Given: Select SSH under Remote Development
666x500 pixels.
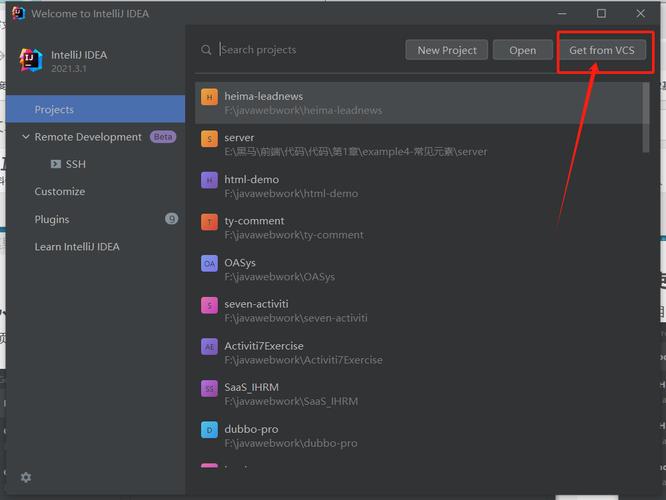Looking at the screenshot, I should coord(75,164).
